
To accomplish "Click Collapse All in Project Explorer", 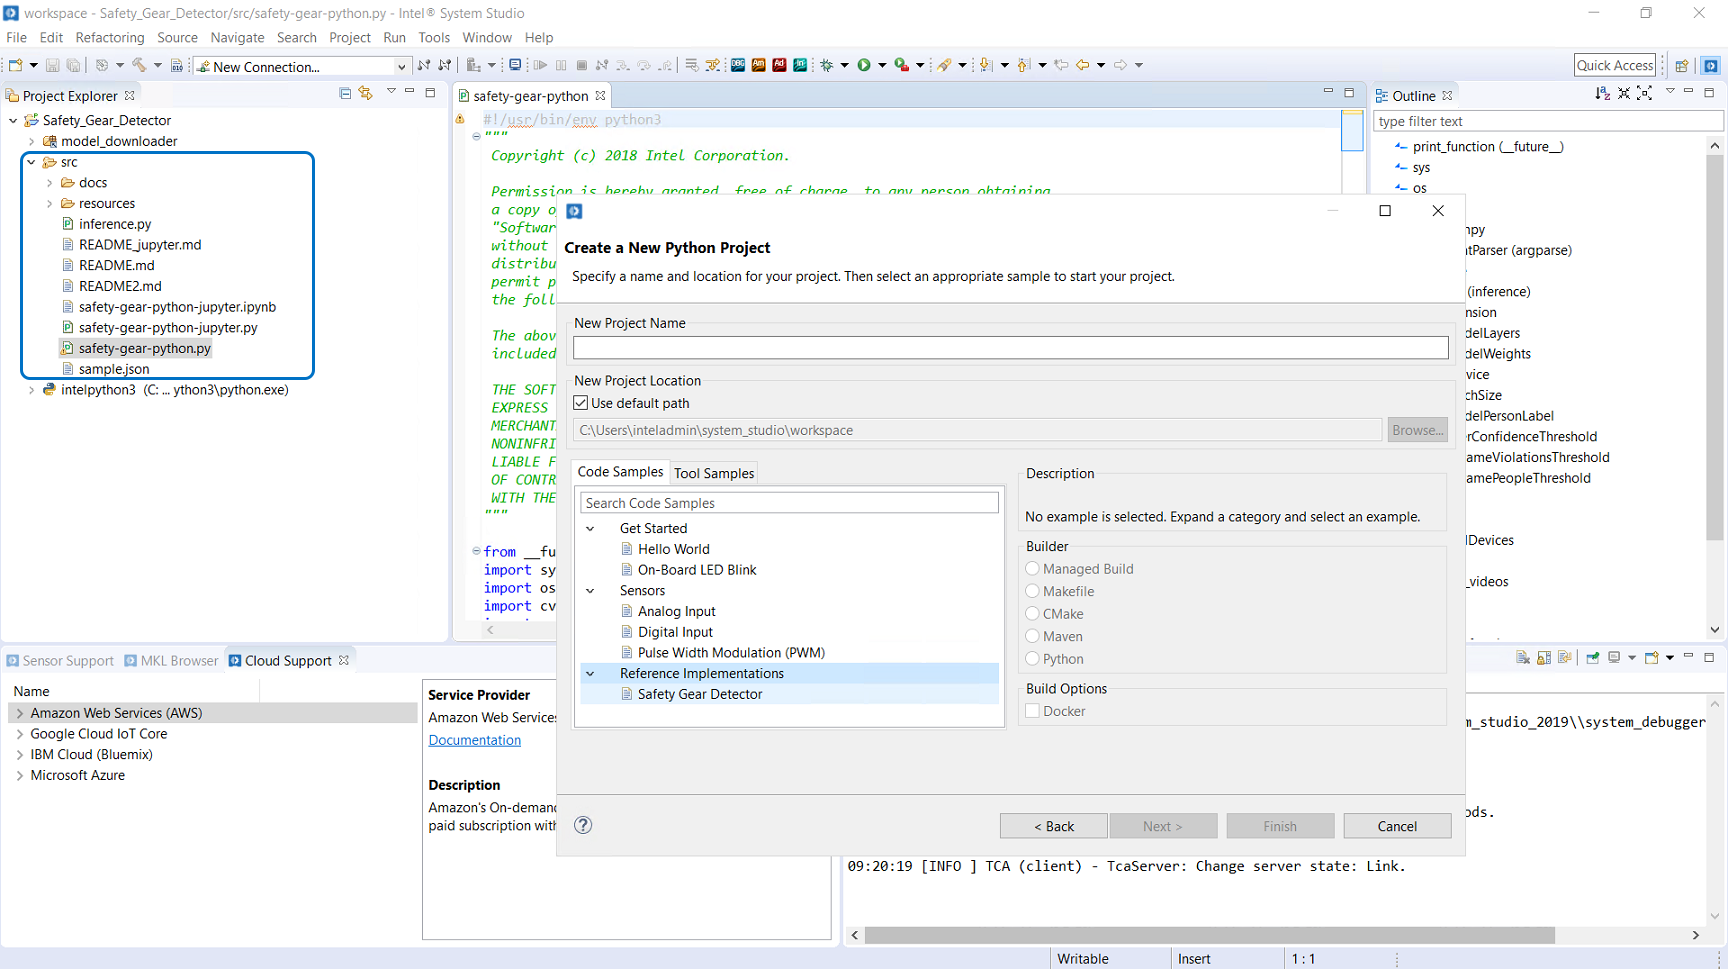I will pos(345,93).
